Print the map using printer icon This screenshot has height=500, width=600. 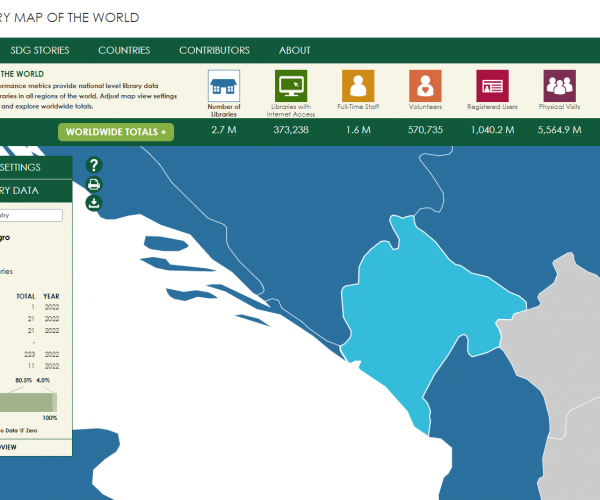pos(93,184)
